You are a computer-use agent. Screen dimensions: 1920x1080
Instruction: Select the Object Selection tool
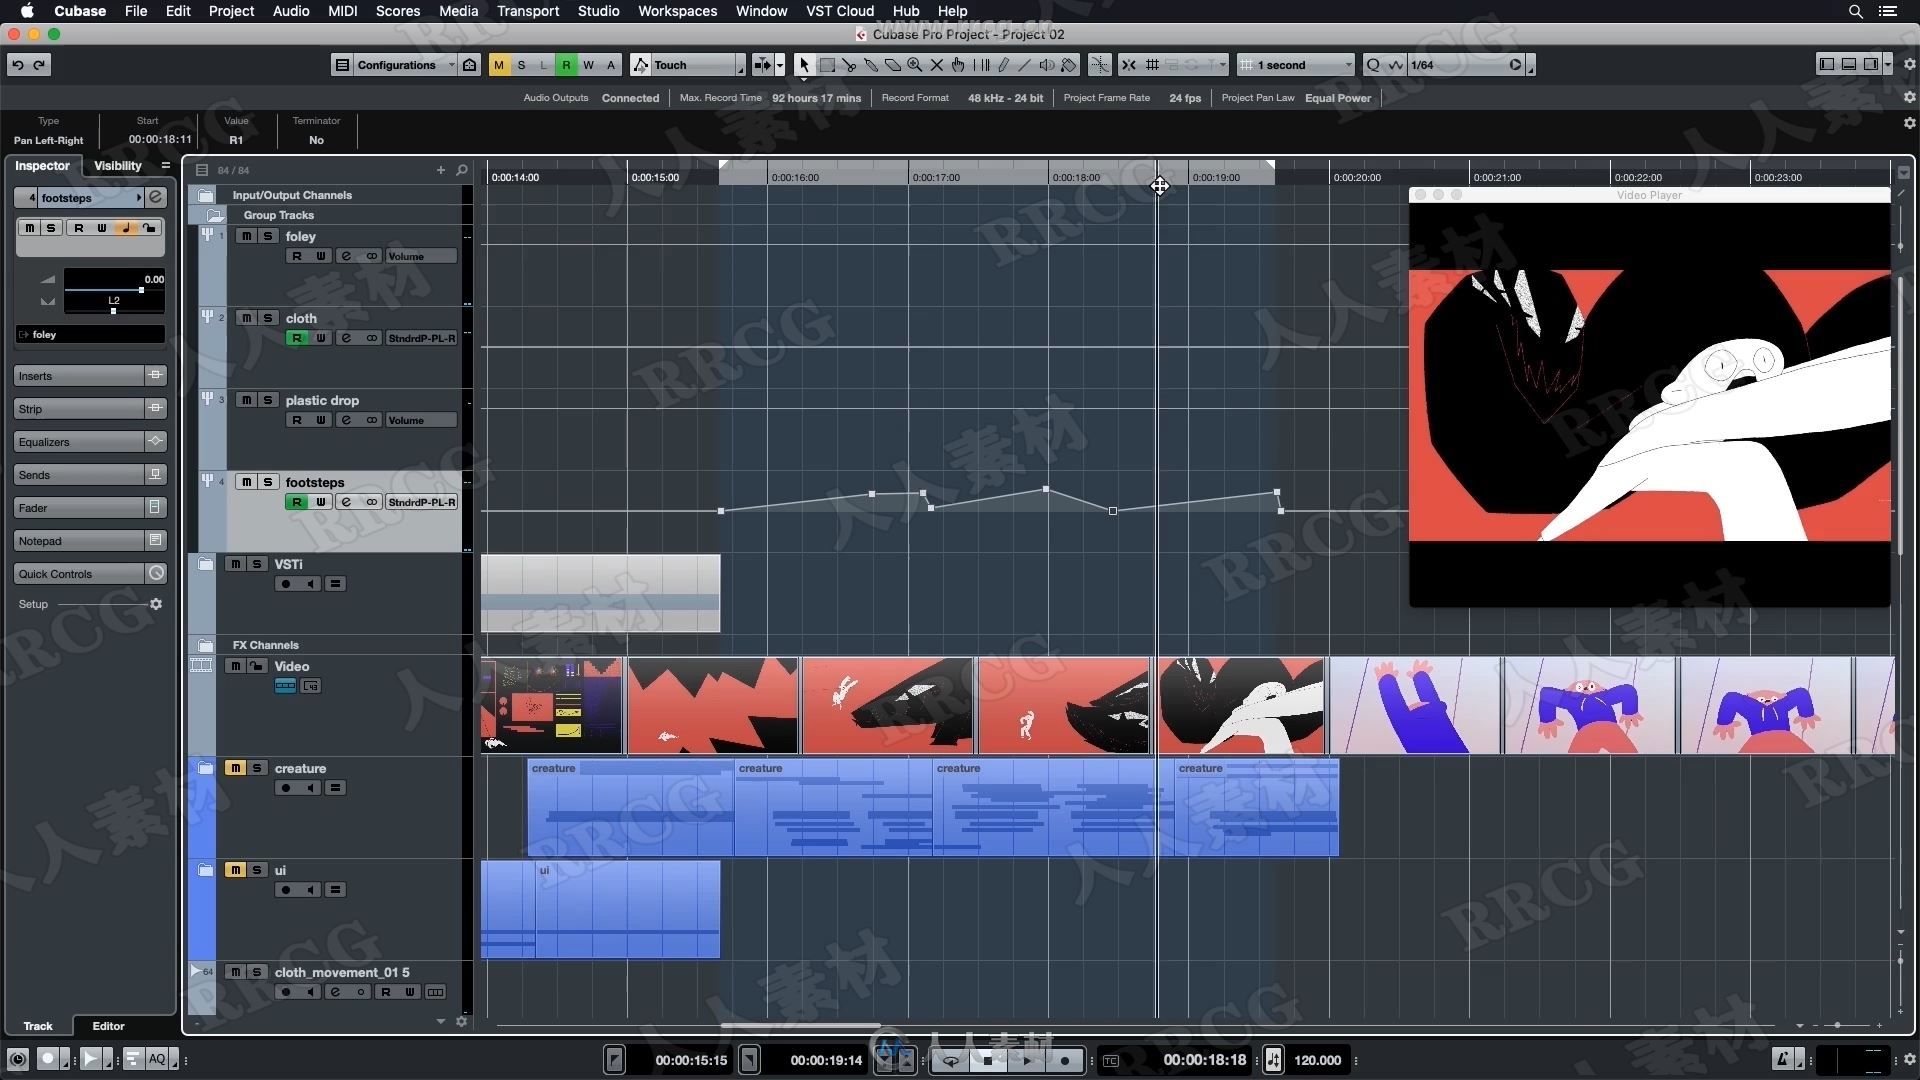[803, 63]
